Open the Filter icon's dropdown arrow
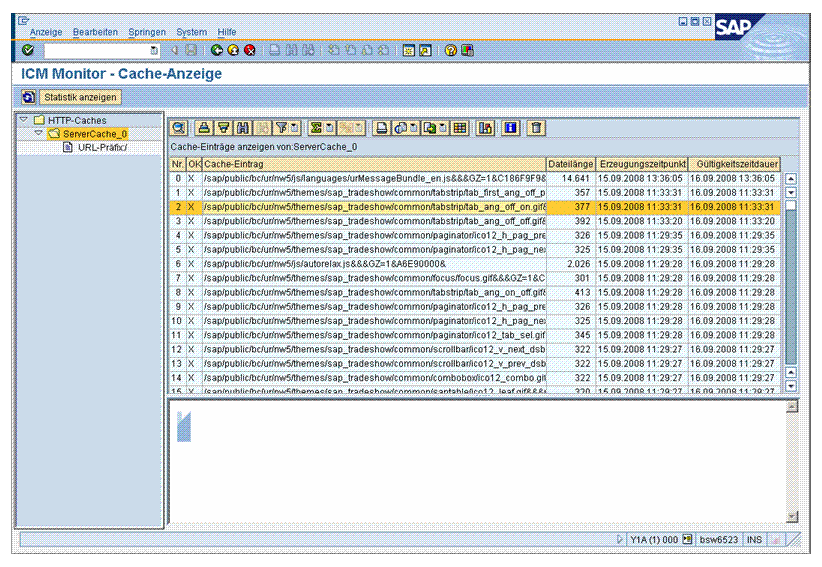 [294, 128]
